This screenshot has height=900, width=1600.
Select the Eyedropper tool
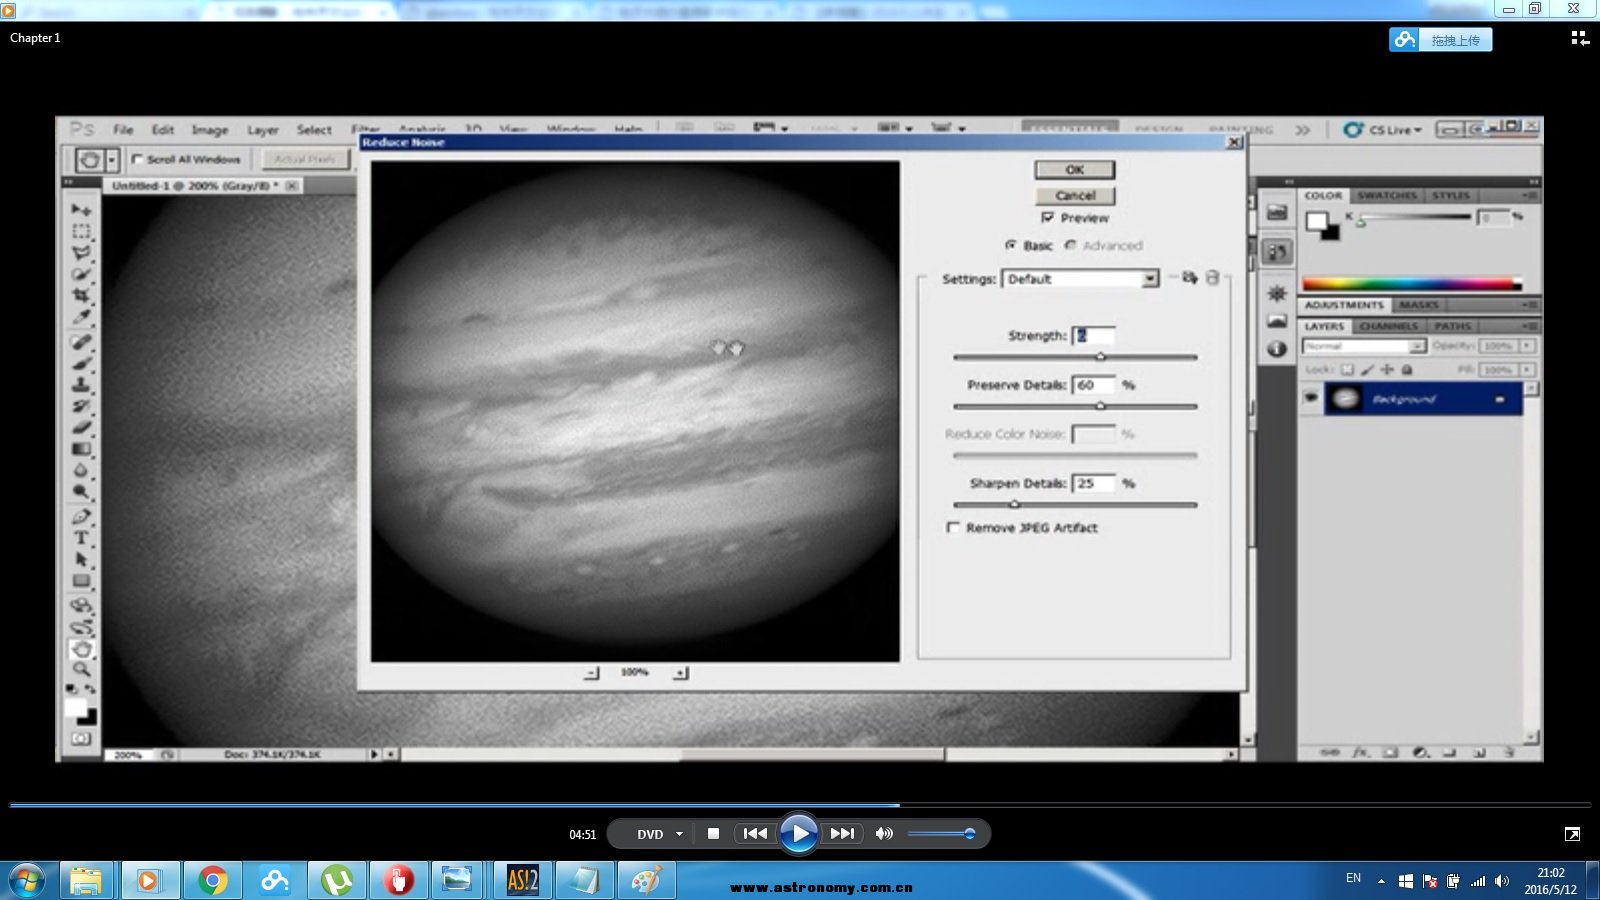81,318
